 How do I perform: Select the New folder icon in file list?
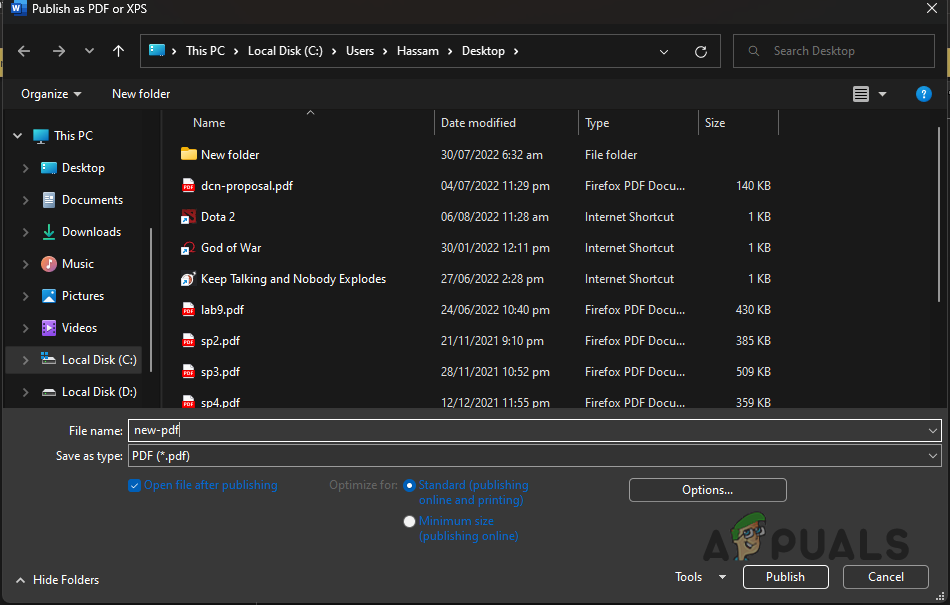point(188,155)
